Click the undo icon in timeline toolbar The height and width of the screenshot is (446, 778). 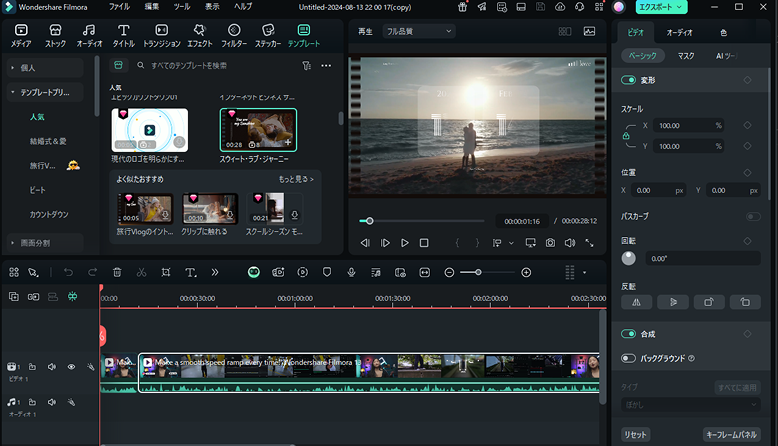(68, 272)
